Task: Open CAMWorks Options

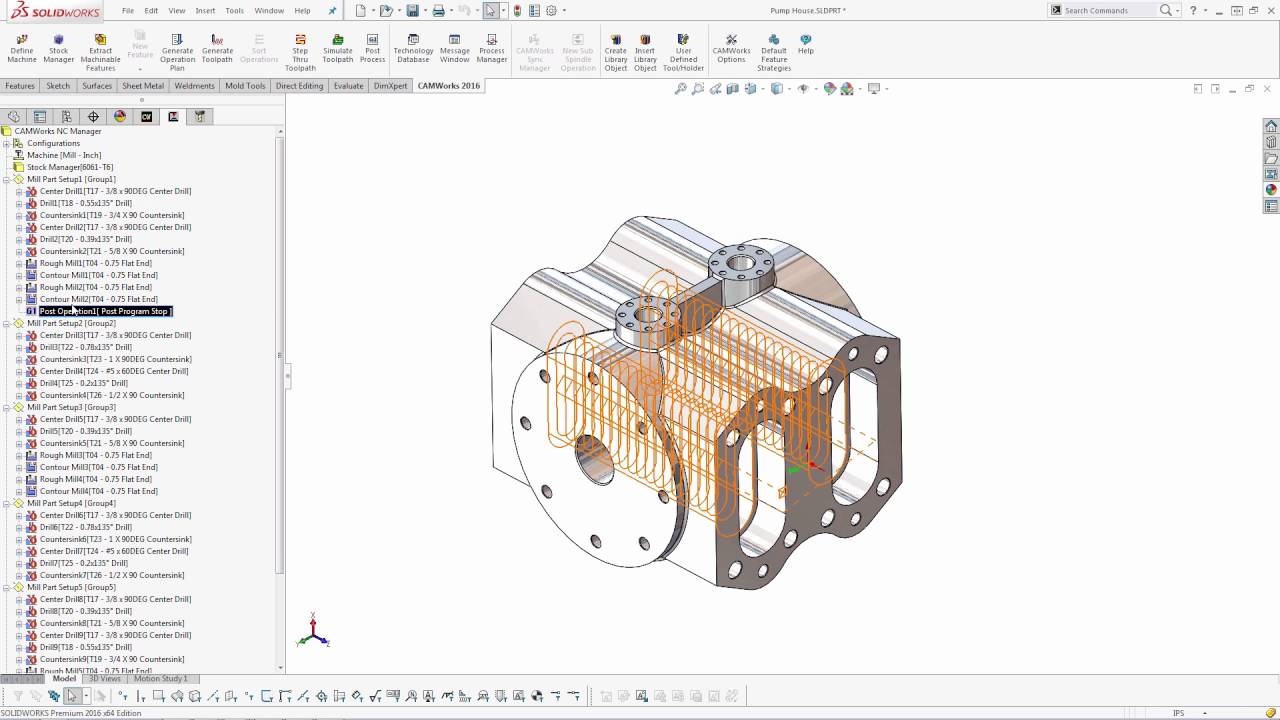Action: [x=731, y=50]
